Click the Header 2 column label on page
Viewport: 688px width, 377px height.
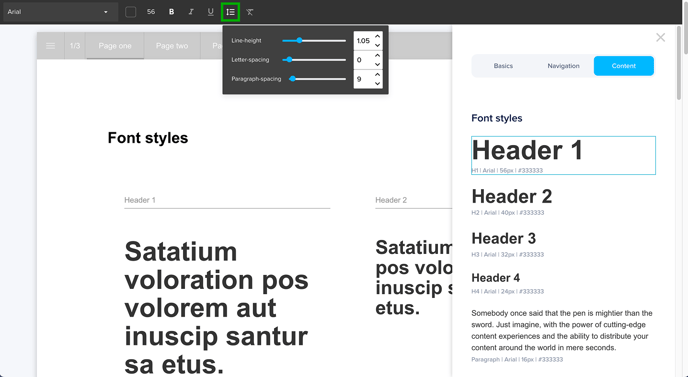(x=391, y=200)
